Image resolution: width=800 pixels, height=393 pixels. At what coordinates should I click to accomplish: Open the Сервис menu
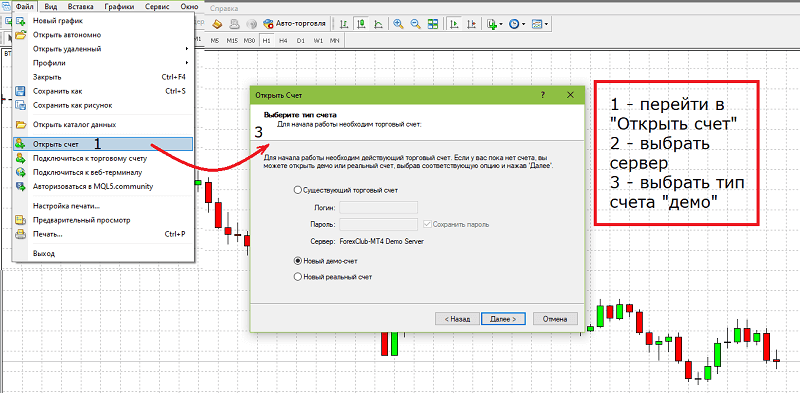point(158,7)
